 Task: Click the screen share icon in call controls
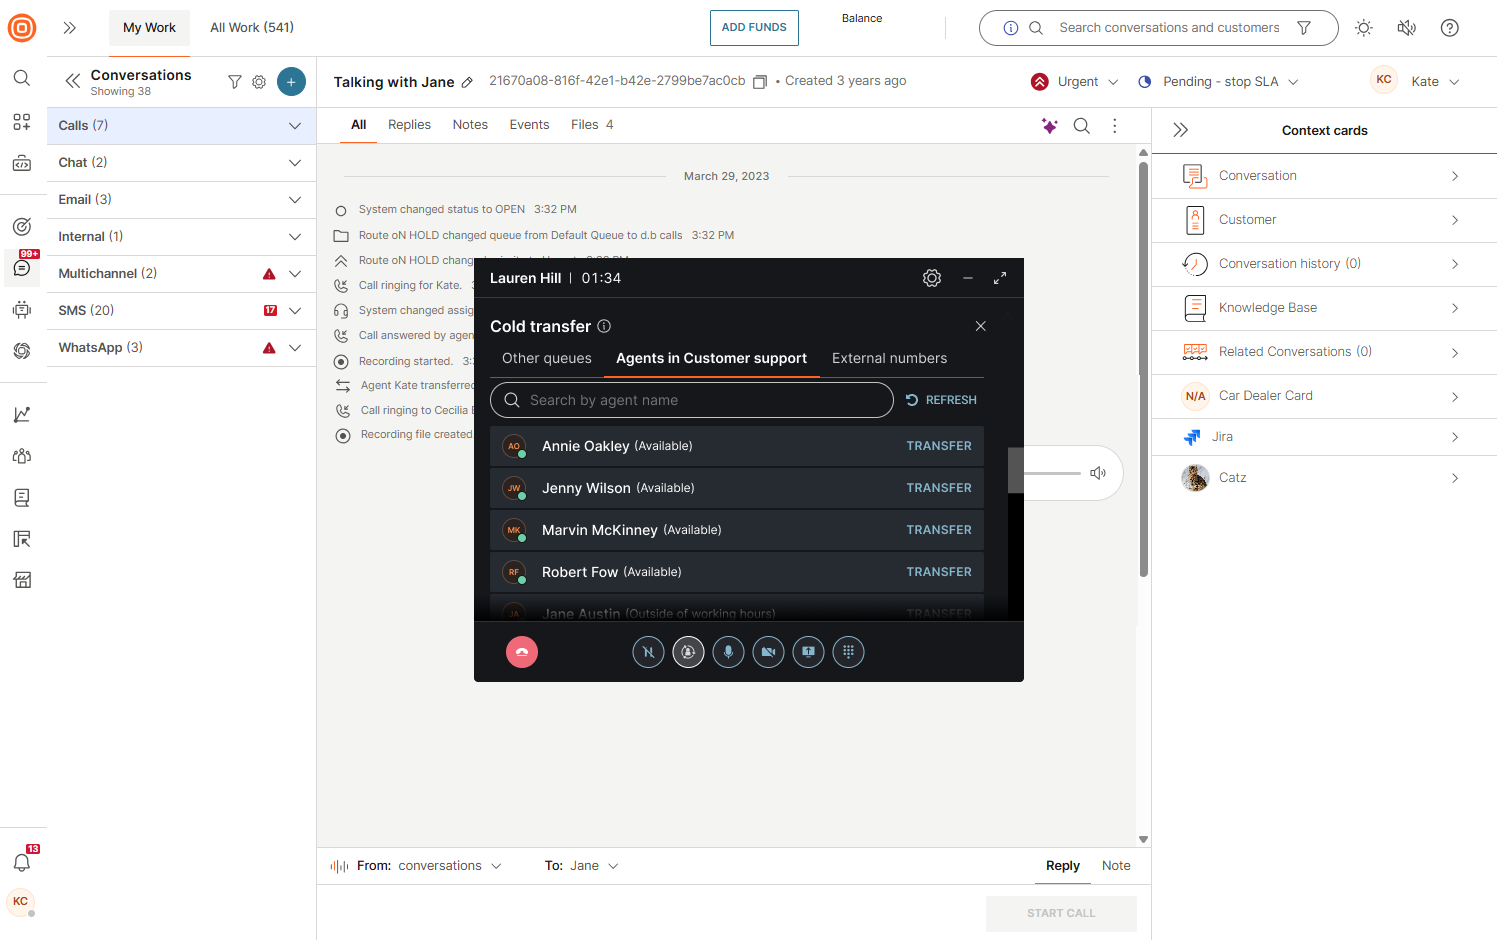click(x=808, y=652)
